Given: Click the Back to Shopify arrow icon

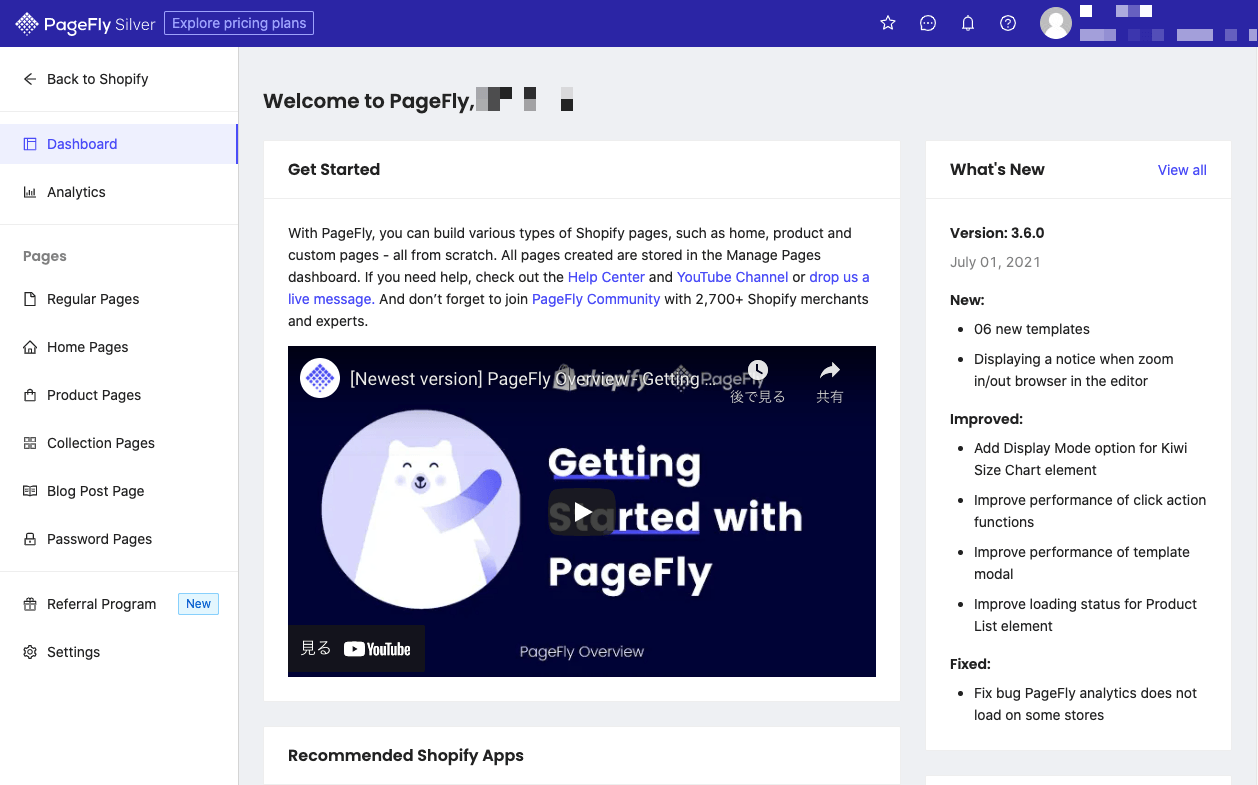Looking at the screenshot, I should click(30, 79).
